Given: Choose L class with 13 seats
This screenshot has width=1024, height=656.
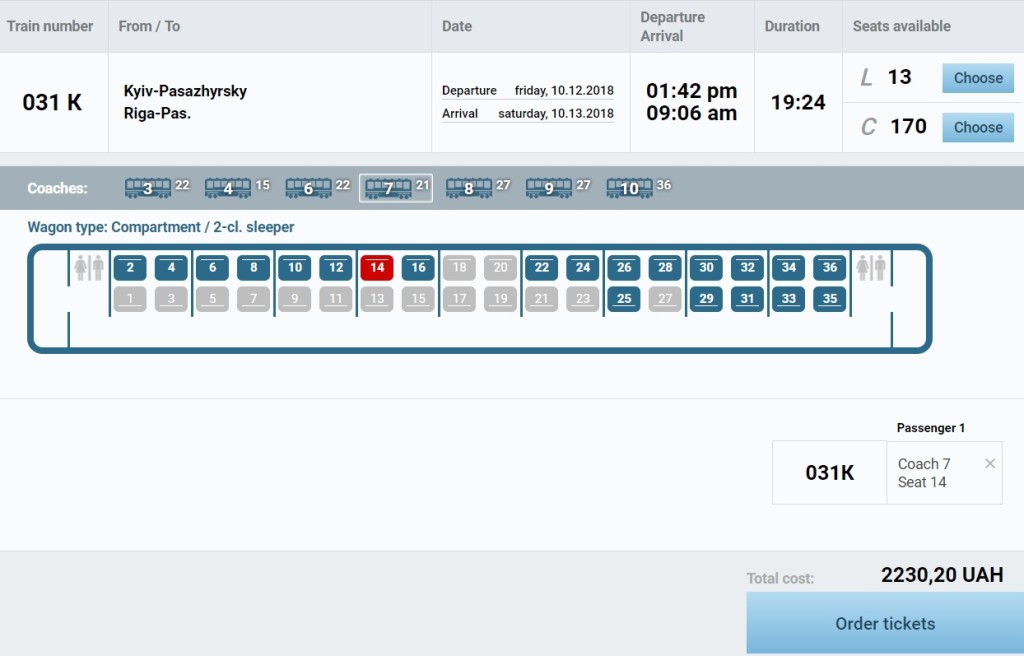Looking at the screenshot, I should click(978, 78).
